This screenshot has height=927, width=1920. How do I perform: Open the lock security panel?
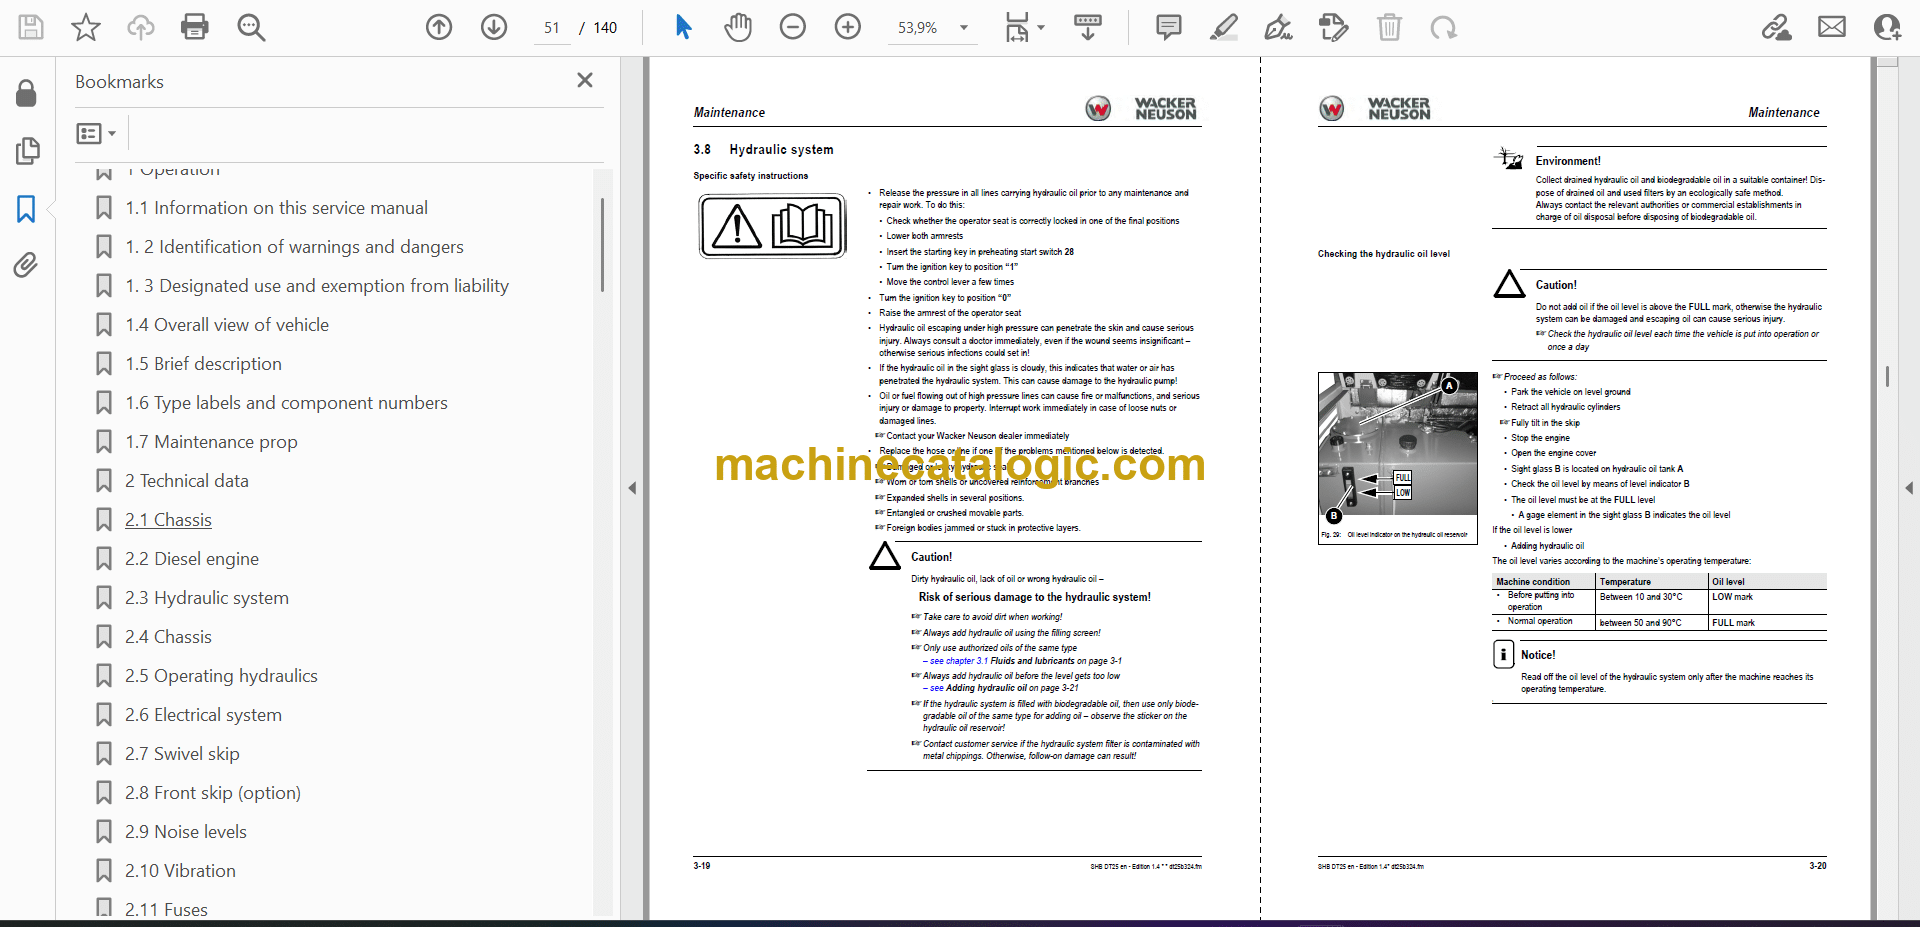coord(26,94)
